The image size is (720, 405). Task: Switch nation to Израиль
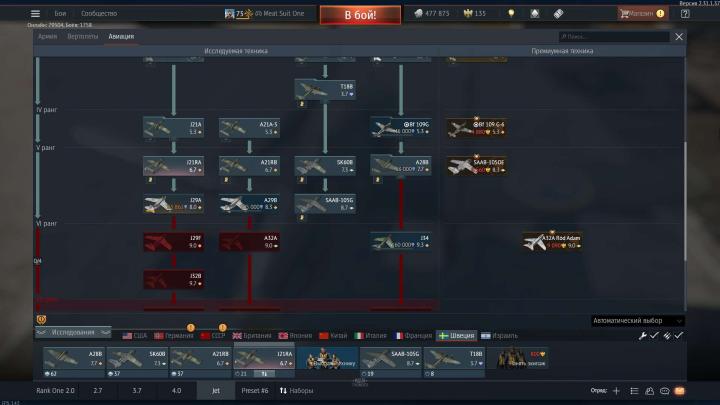(500, 336)
